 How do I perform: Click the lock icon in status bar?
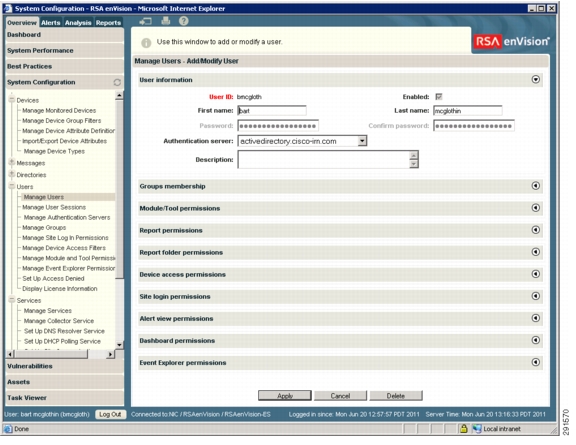(x=464, y=428)
